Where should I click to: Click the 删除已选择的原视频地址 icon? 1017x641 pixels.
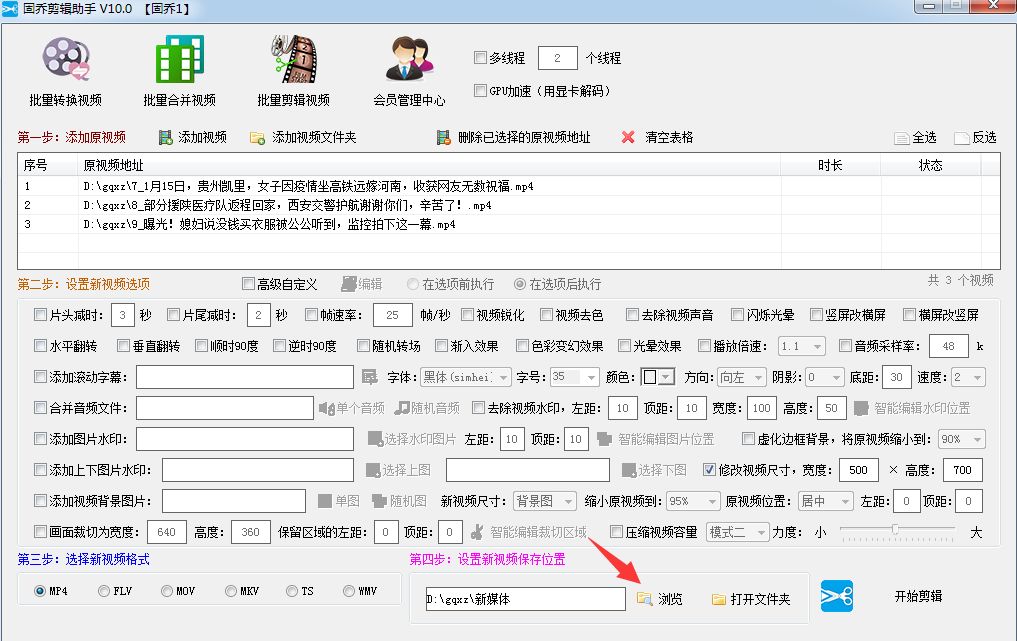click(x=444, y=138)
